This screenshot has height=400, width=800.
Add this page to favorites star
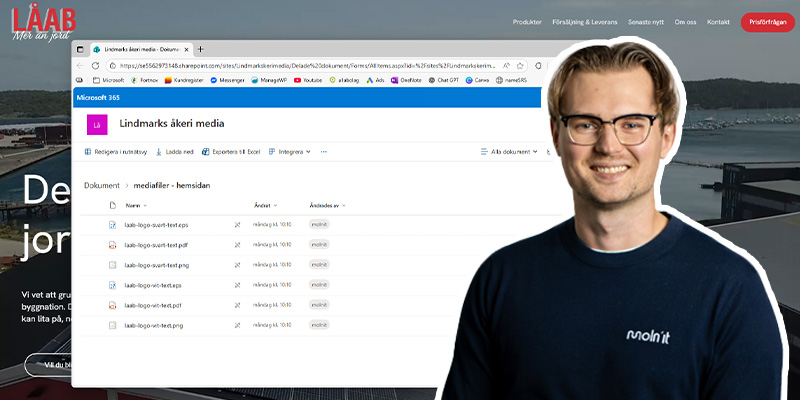coord(520,66)
